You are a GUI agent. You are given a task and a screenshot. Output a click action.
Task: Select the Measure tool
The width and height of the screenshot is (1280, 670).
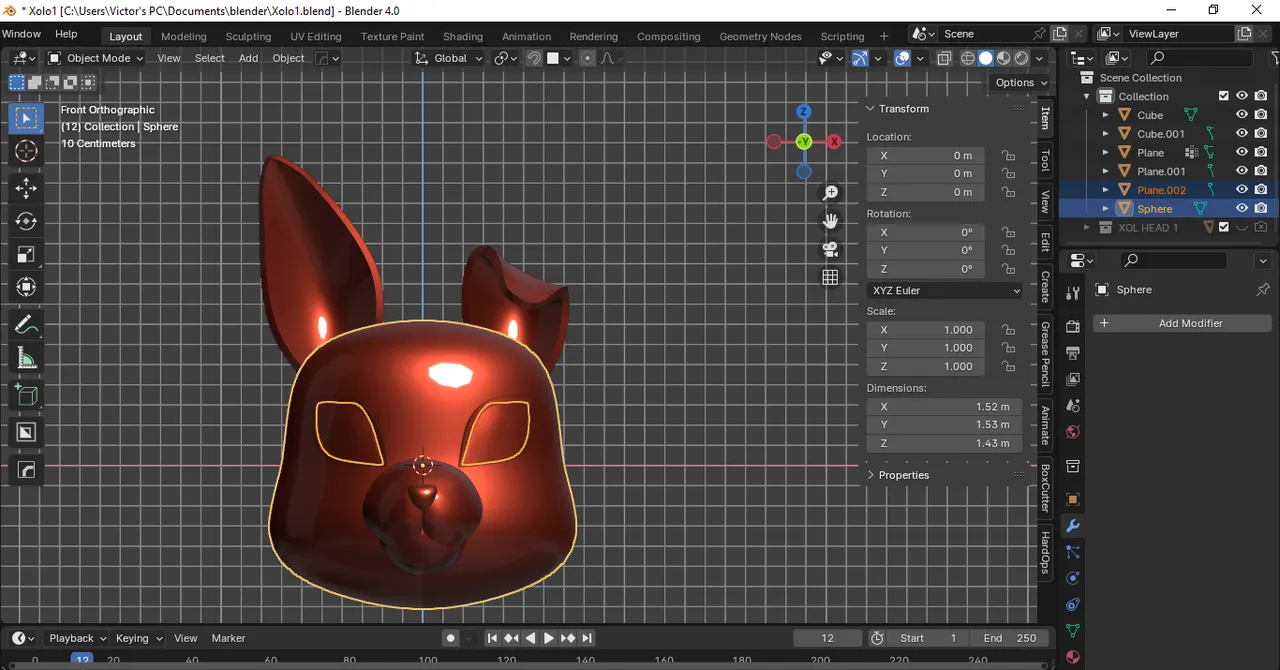point(26,358)
